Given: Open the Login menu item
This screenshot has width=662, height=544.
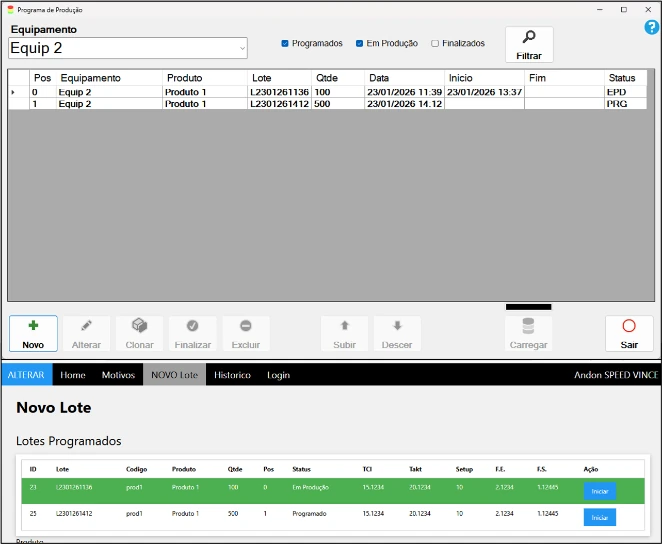Looking at the screenshot, I should click(278, 375).
